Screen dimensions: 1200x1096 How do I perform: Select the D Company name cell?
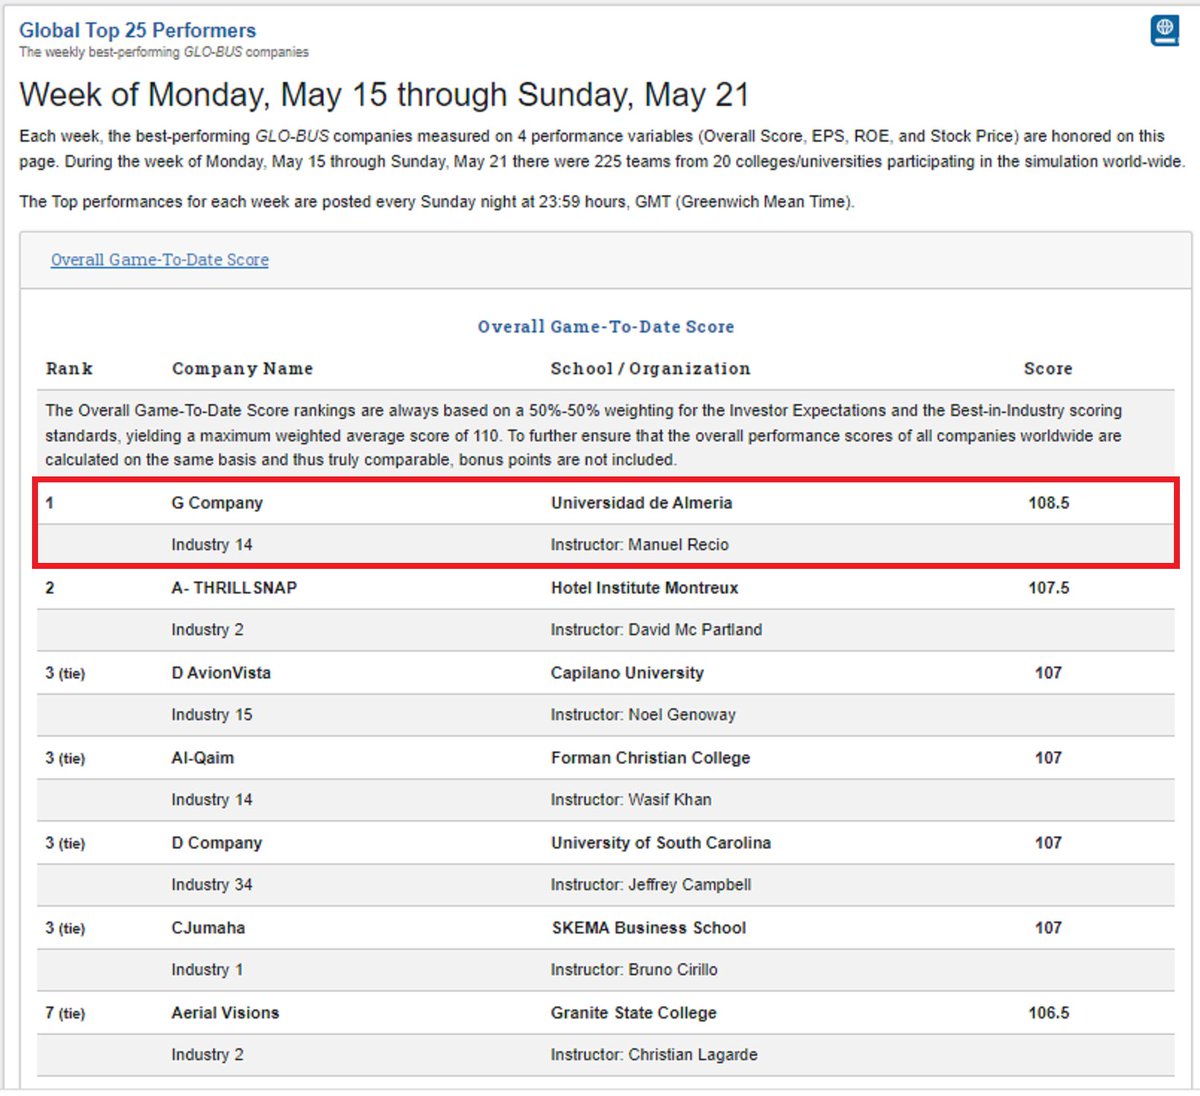(216, 843)
